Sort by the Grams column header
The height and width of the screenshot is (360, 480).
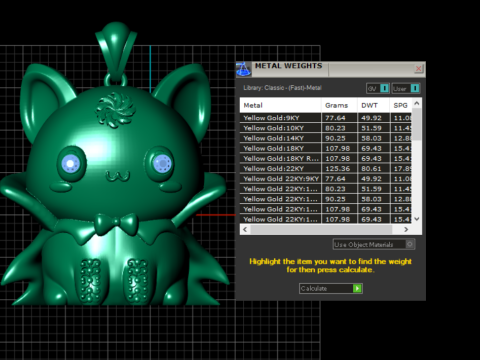(x=339, y=105)
